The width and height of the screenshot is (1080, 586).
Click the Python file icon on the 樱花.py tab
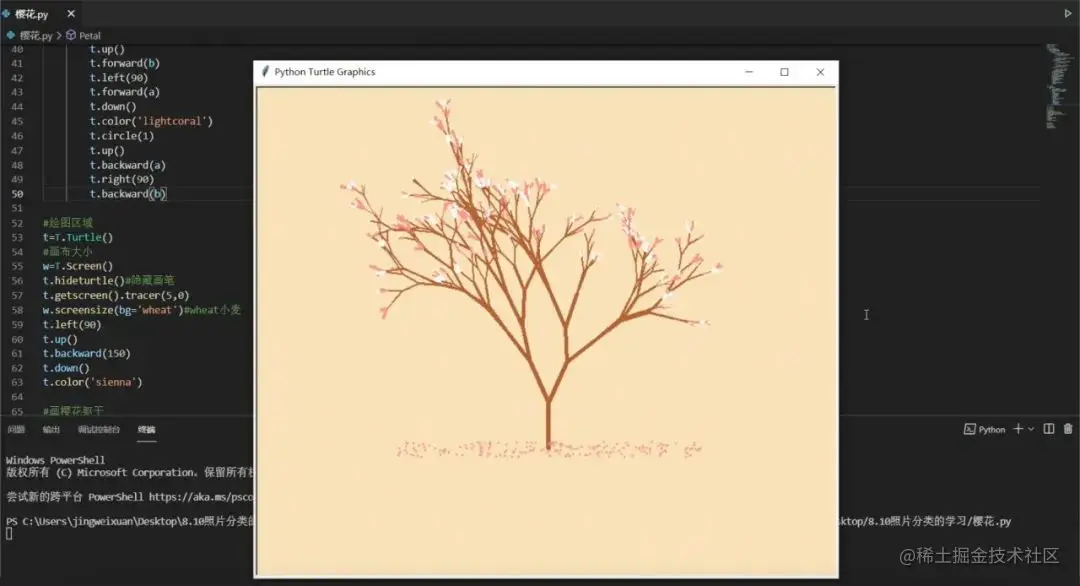pos(9,14)
